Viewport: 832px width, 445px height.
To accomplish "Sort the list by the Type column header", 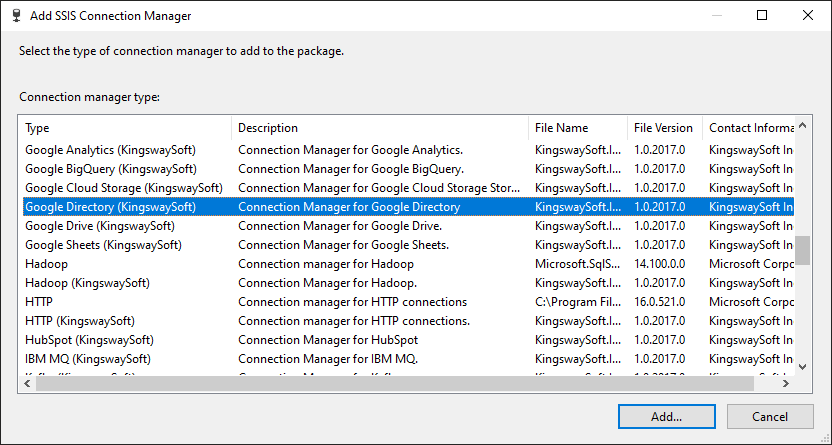I will pyautogui.click(x=126, y=128).
